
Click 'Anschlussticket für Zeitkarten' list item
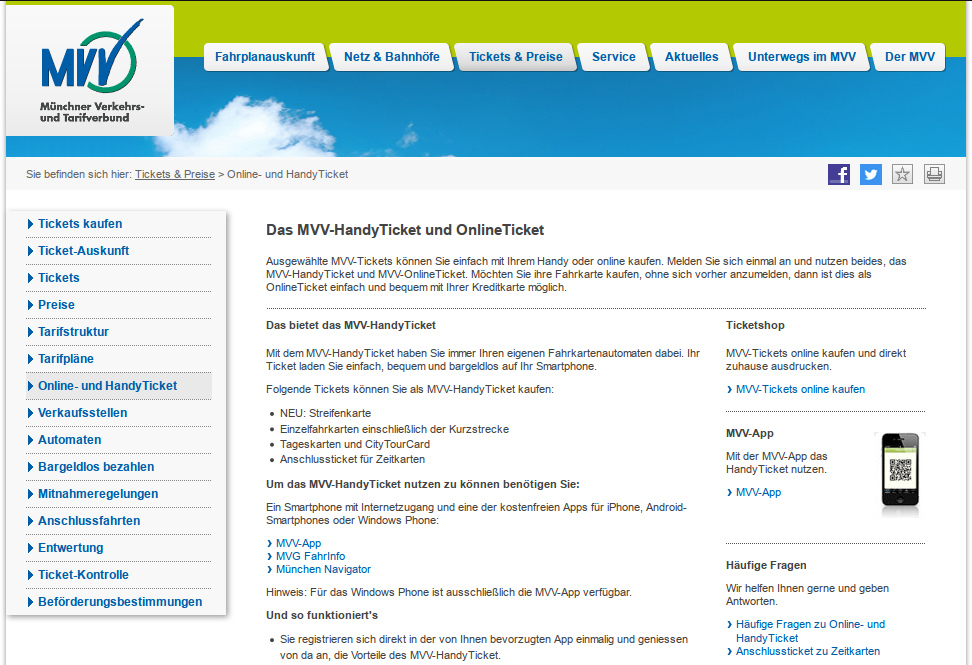click(x=352, y=459)
